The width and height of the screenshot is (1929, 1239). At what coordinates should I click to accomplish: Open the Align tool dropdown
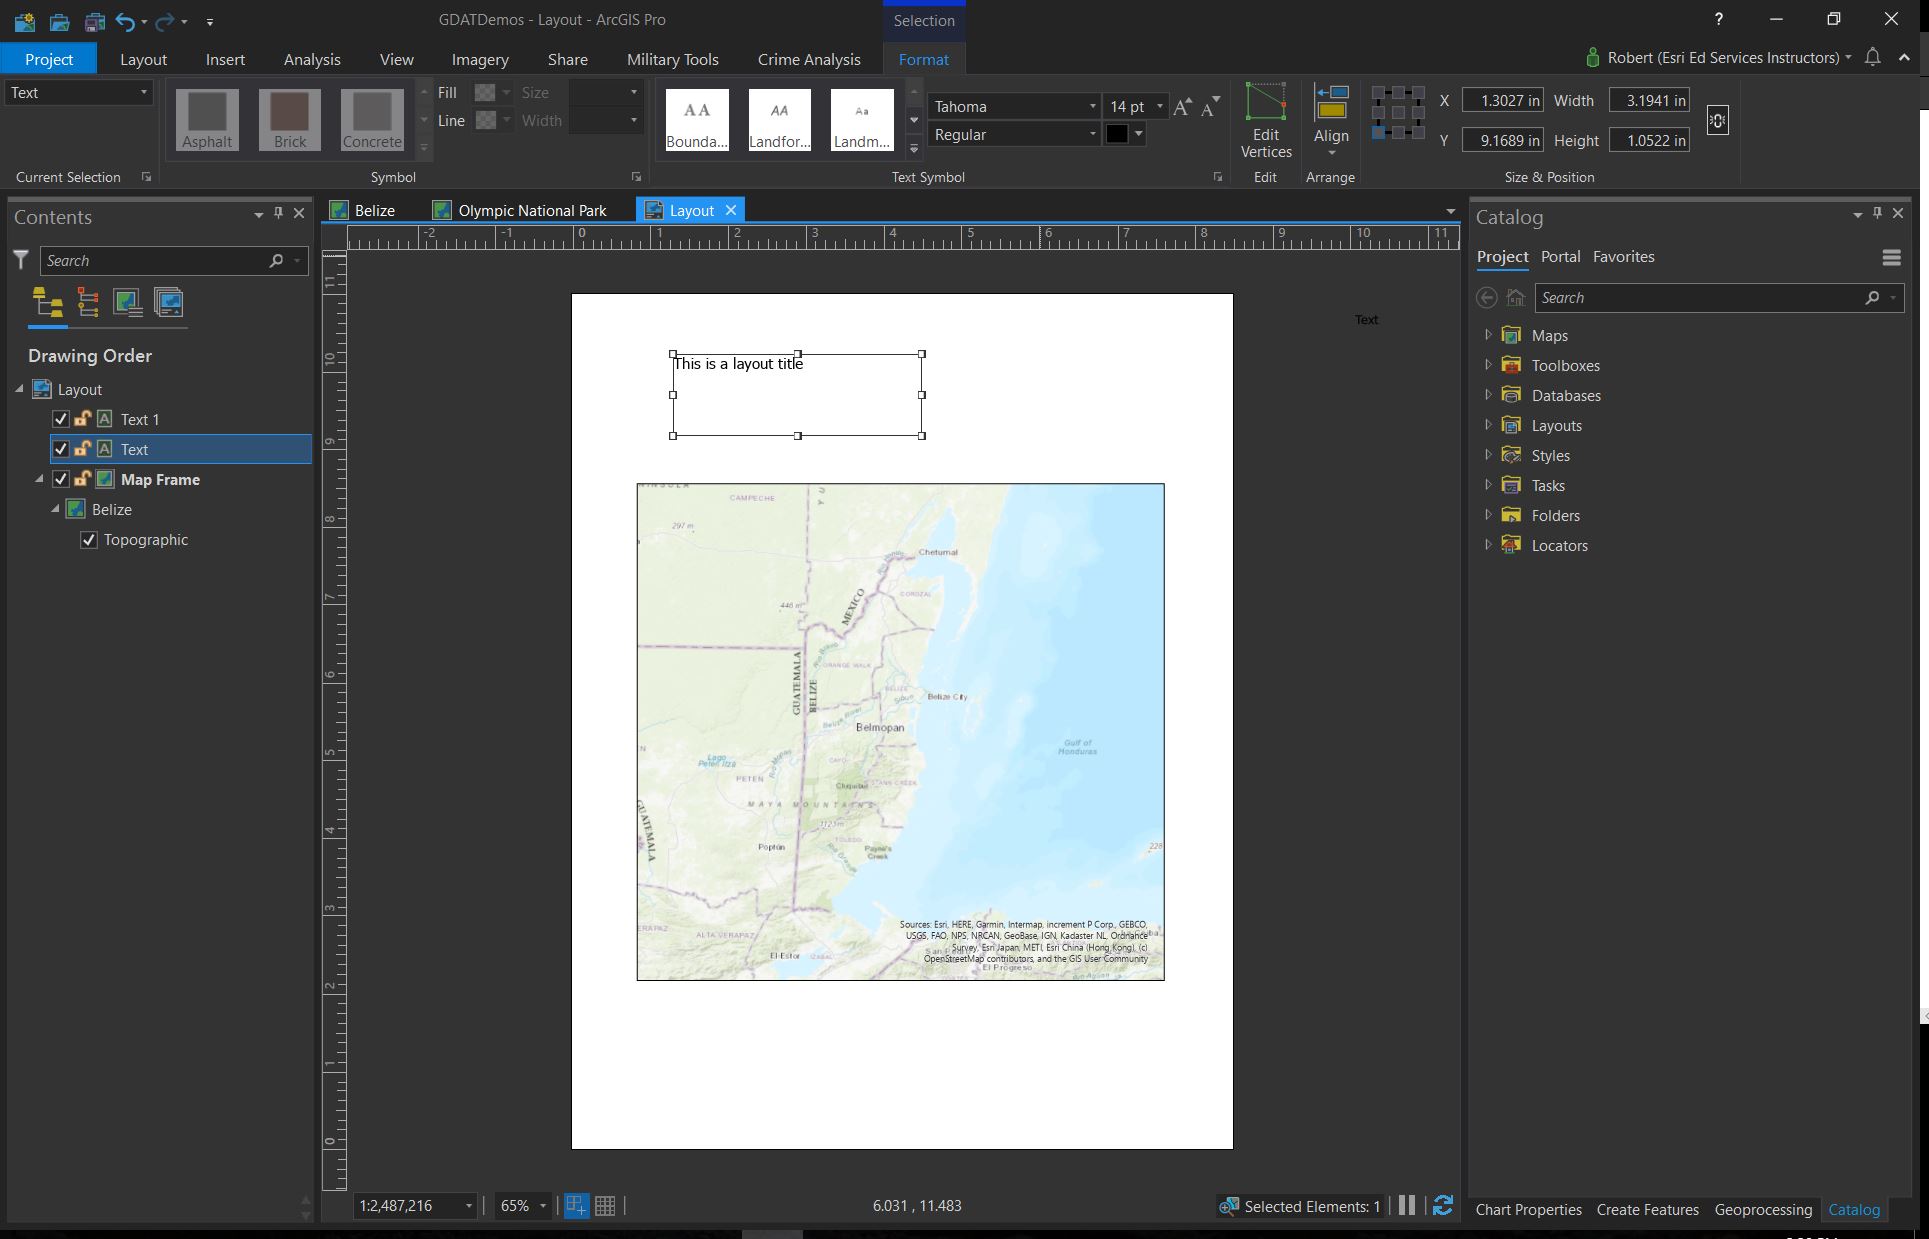tap(1331, 152)
